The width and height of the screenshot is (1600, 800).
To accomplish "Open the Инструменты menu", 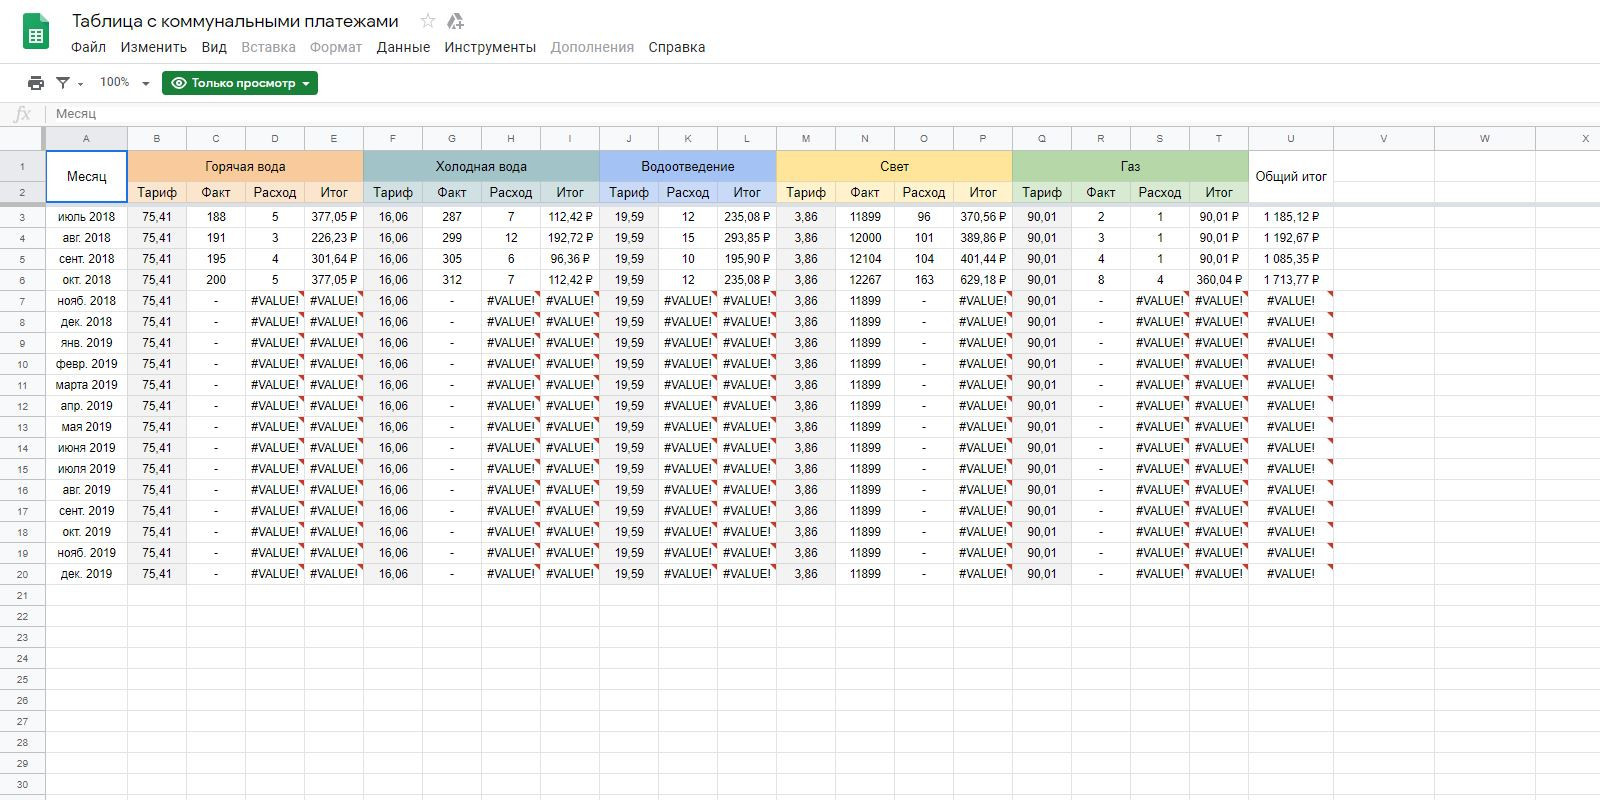I will [490, 47].
